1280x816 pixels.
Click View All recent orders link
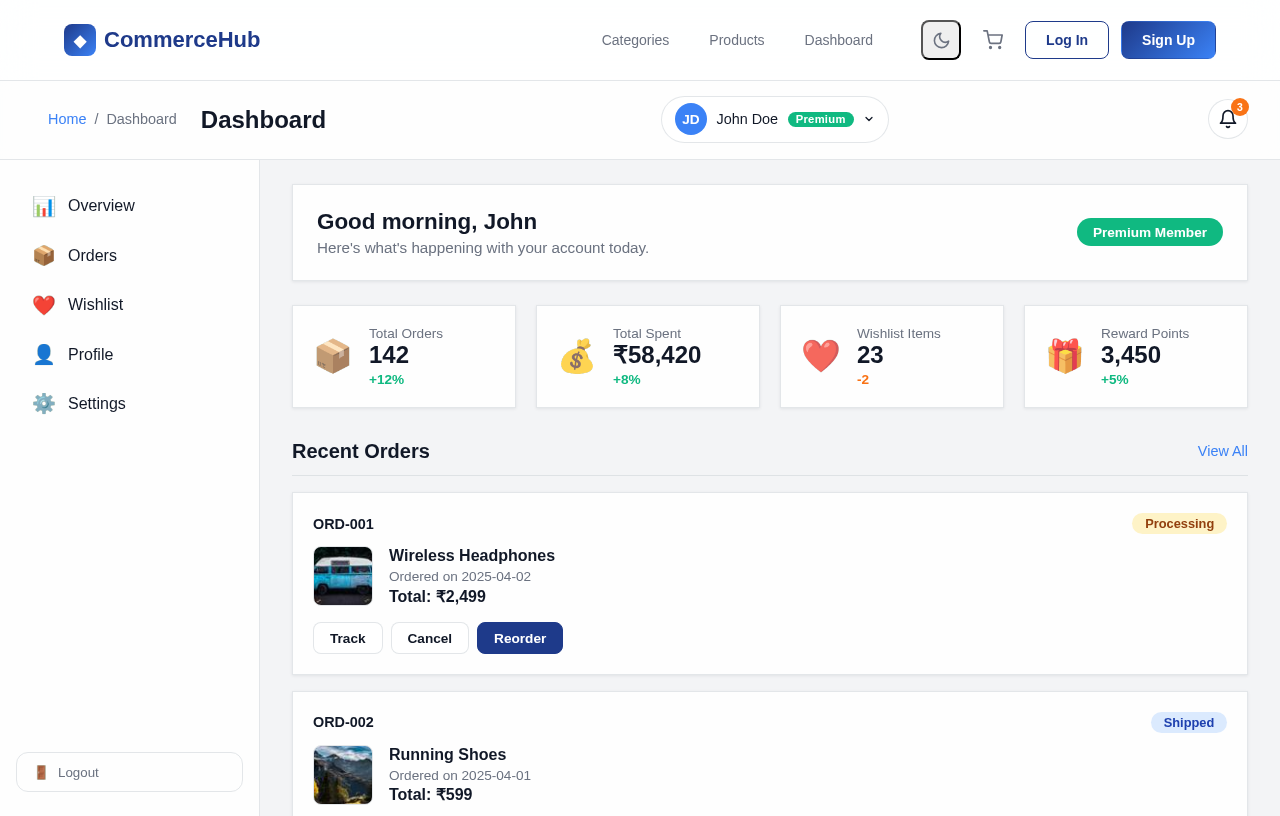coord(1223,451)
